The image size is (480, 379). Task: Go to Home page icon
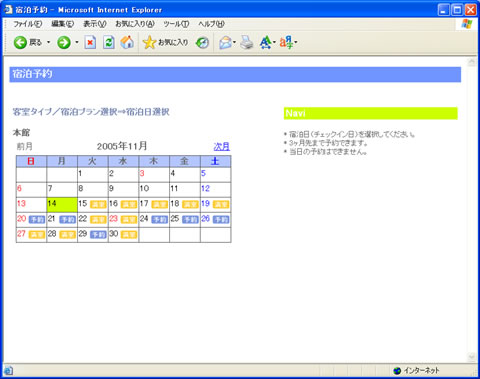point(127,42)
